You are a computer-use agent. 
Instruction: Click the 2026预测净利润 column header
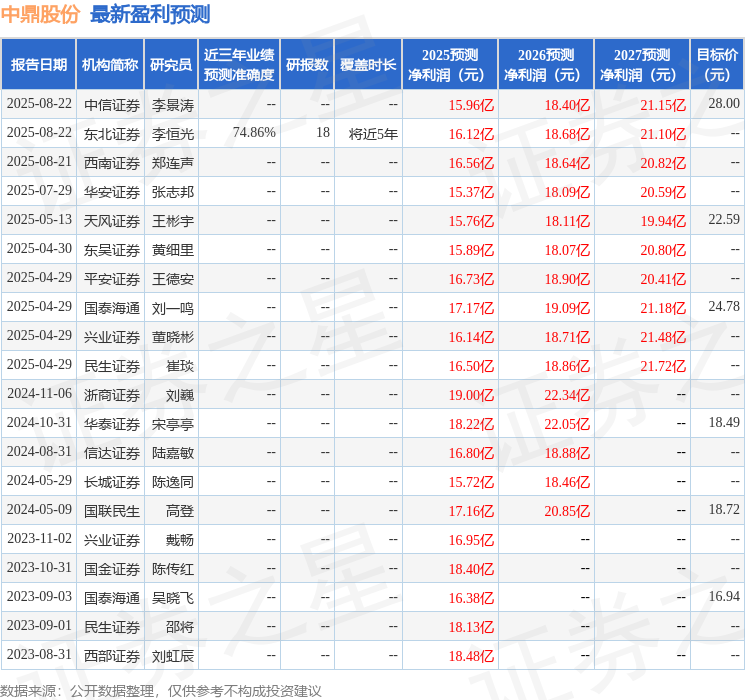[x=545, y=65]
